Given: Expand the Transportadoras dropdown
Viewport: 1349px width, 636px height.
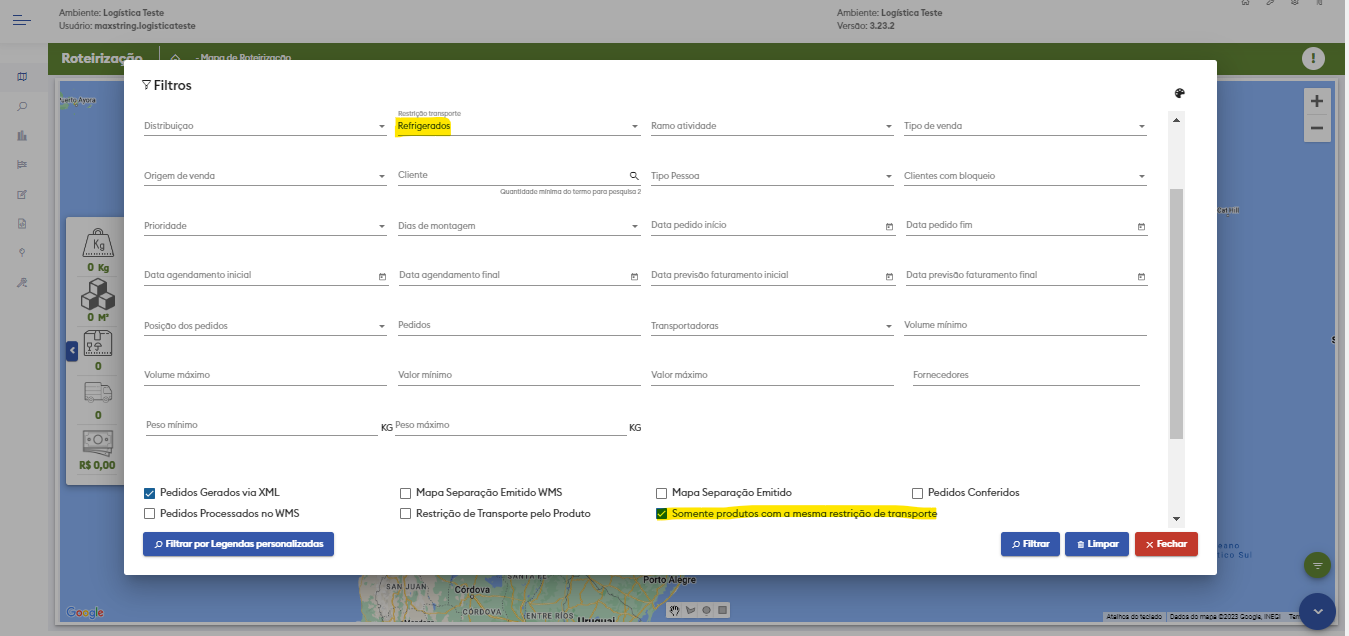Looking at the screenshot, I should tap(888, 327).
